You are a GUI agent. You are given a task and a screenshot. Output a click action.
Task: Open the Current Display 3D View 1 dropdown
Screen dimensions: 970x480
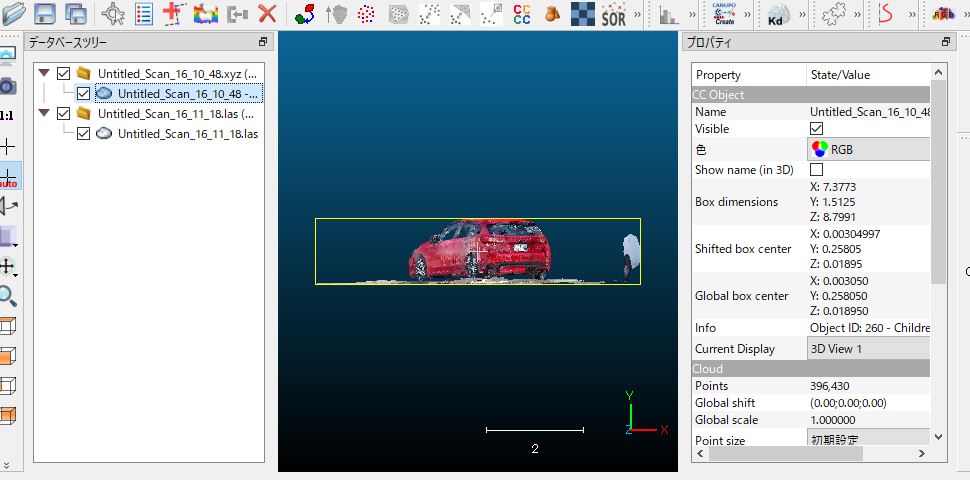coord(868,349)
